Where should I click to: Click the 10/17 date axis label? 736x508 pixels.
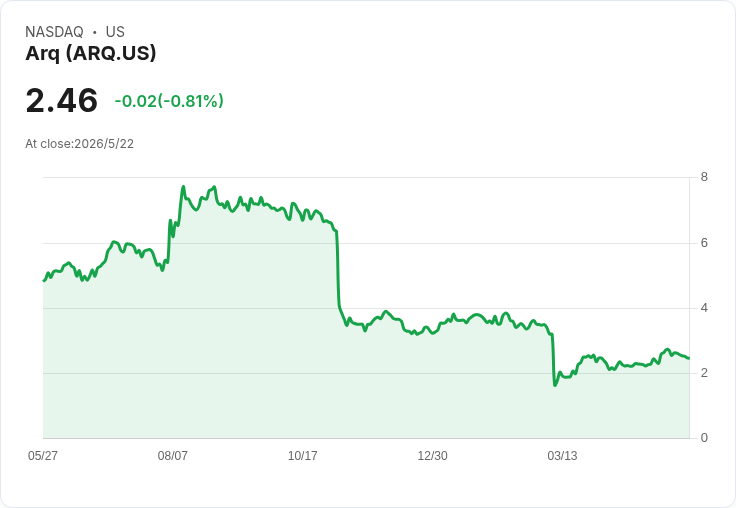(302, 455)
